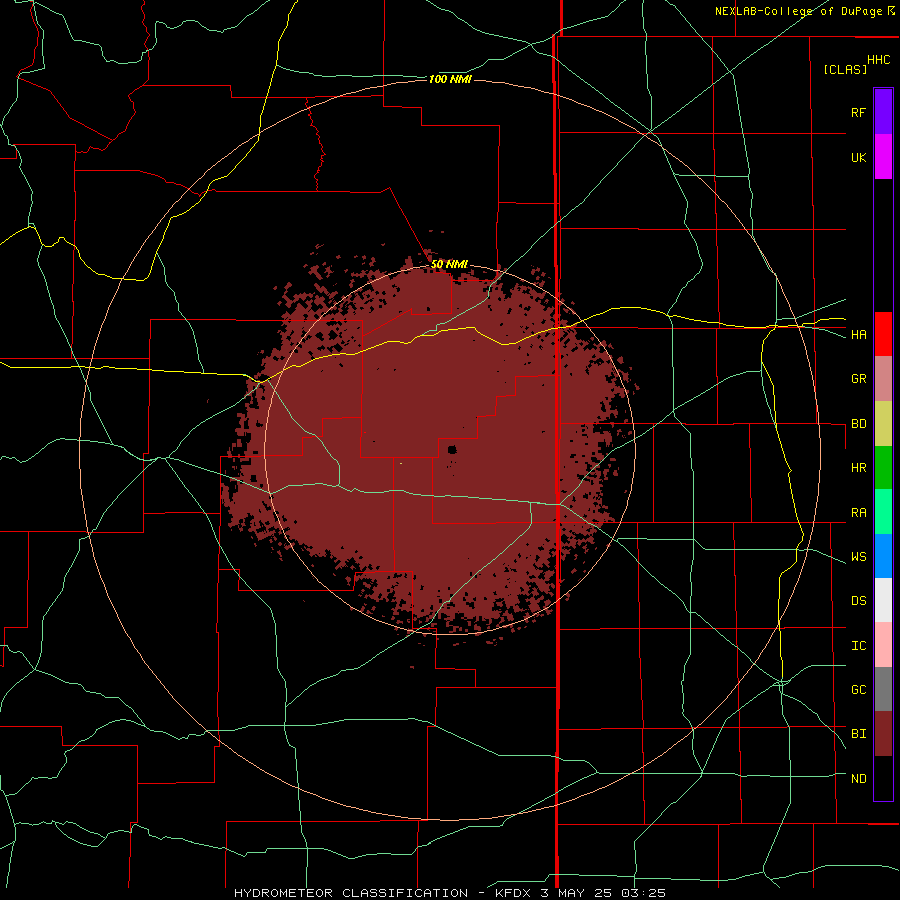Viewport: 900px width, 900px height.
Task: Click the 'HR' legend label
Action: (x=858, y=468)
